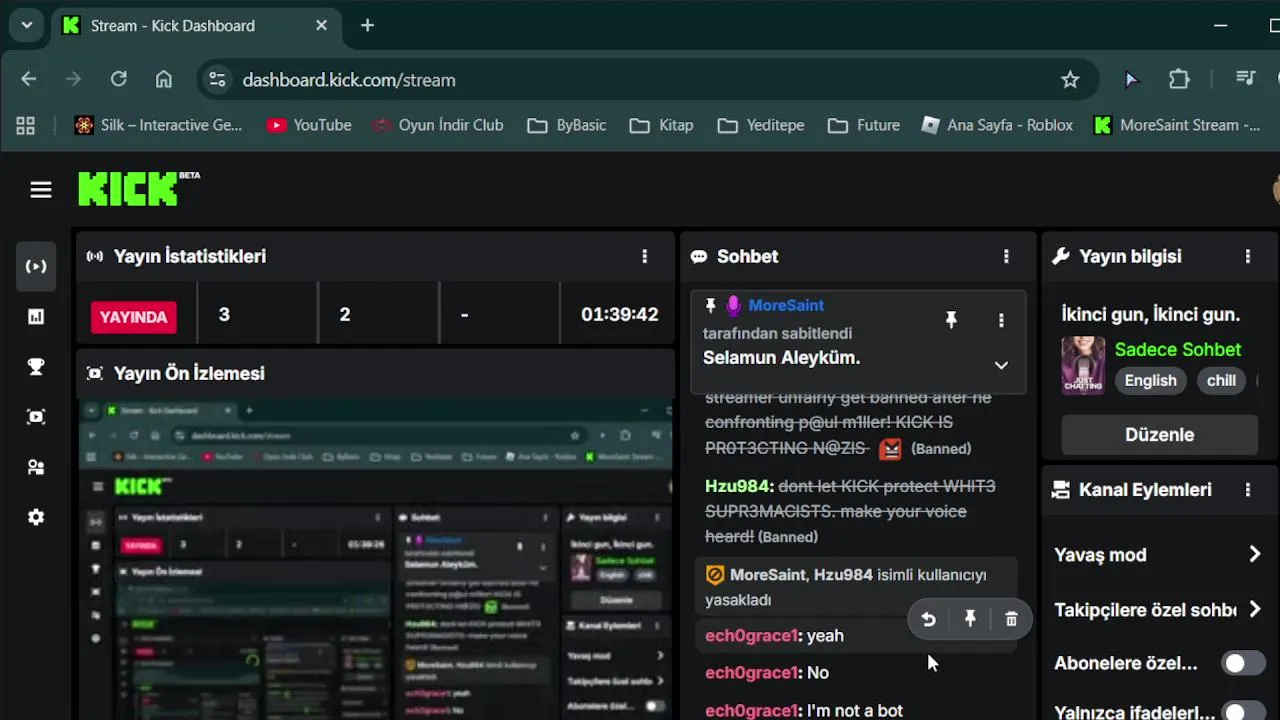The height and width of the screenshot is (720, 1280).
Task: Open the Ana Sayfa - Roblox bookmark
Action: (x=997, y=125)
